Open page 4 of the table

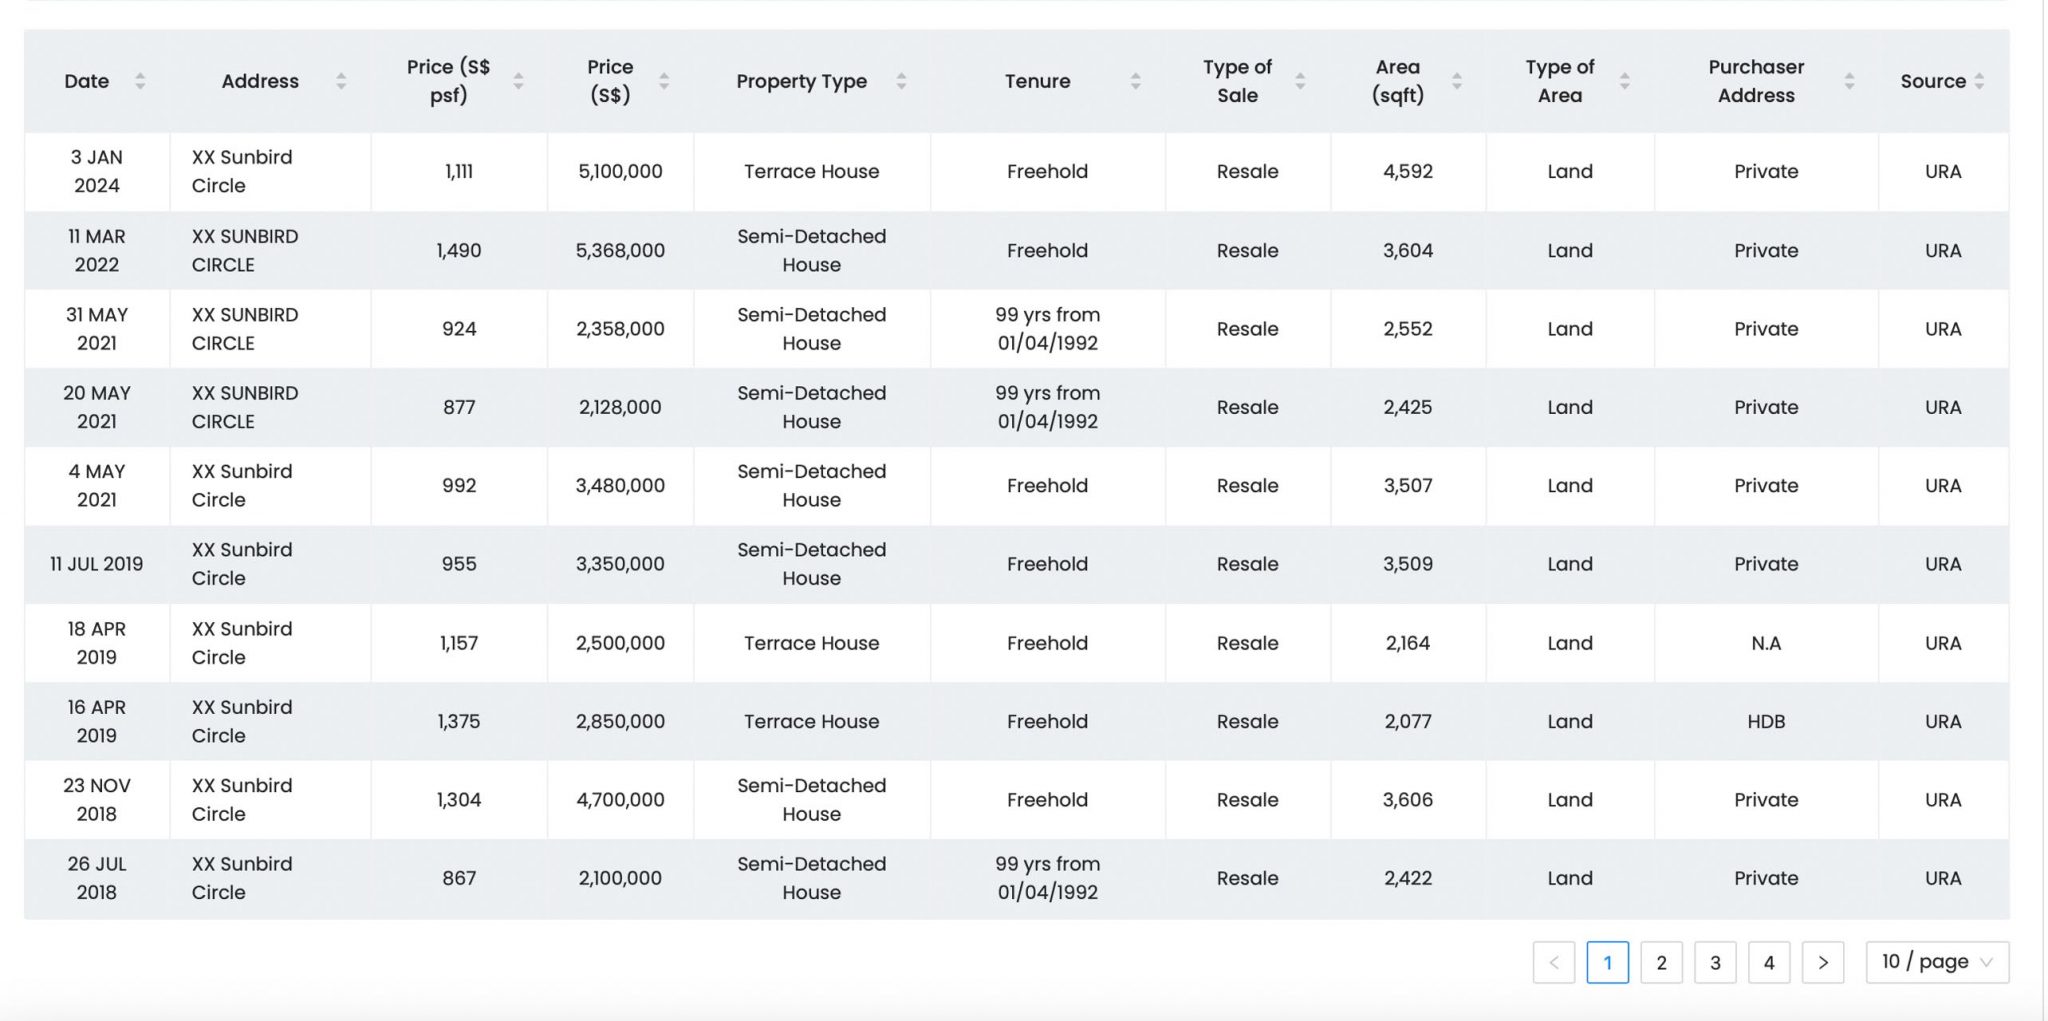1769,962
